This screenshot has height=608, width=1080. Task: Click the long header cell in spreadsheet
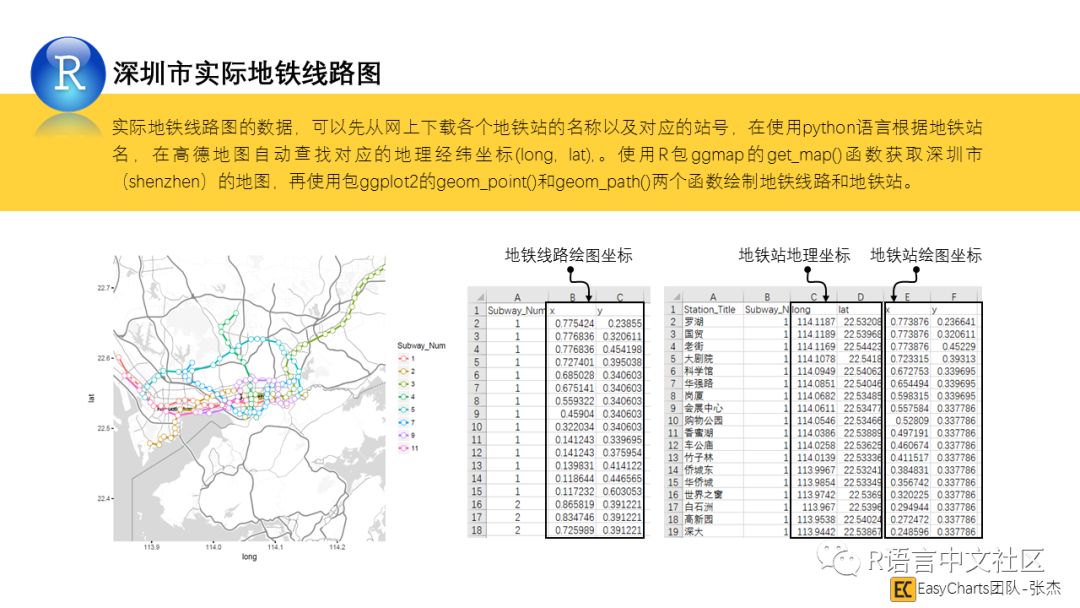(814, 310)
